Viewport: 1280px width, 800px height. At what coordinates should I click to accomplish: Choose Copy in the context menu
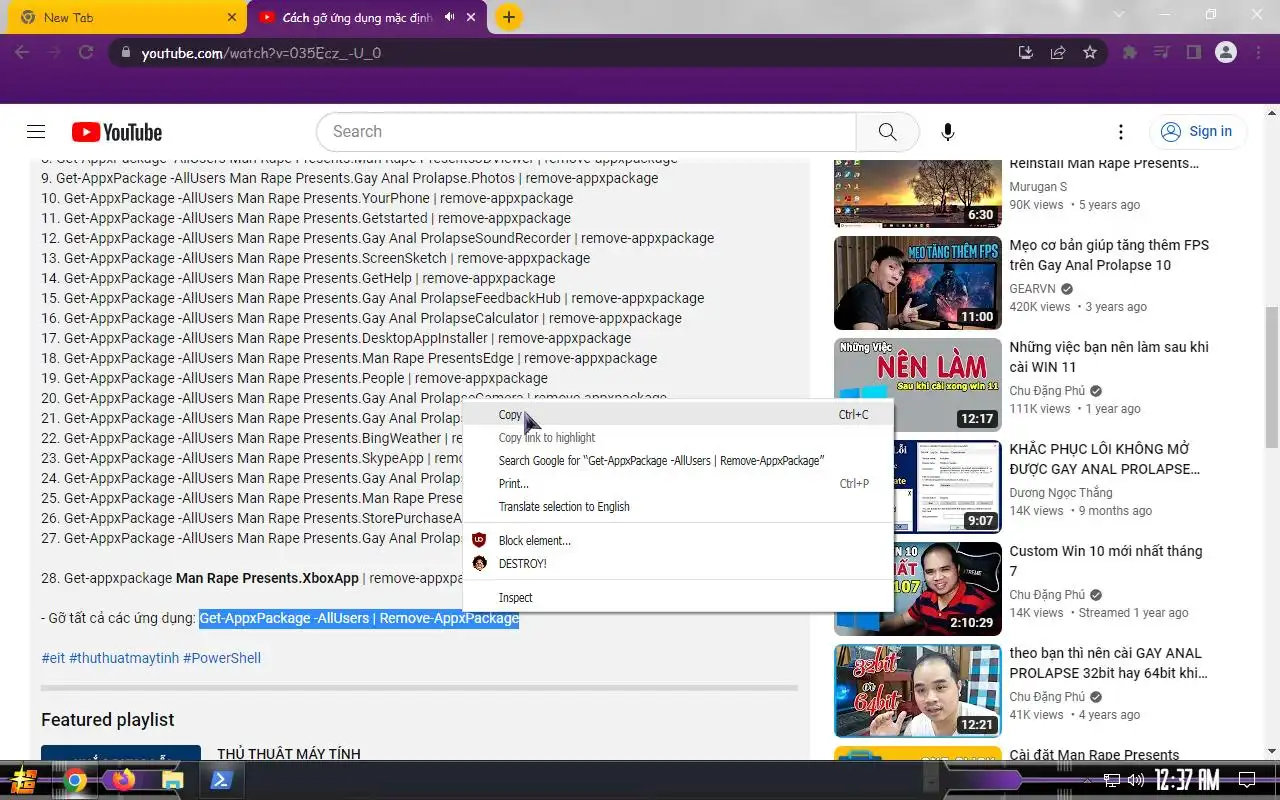[x=679, y=415]
